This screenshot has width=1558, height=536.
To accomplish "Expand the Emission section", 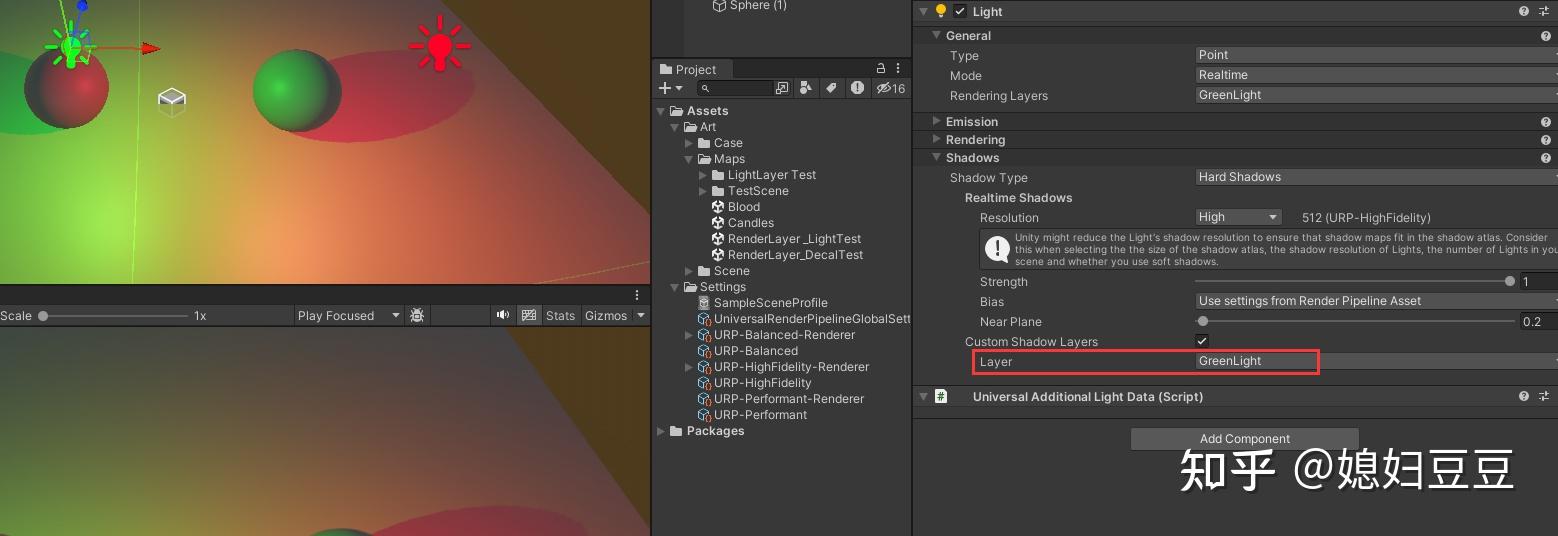I will coord(937,122).
